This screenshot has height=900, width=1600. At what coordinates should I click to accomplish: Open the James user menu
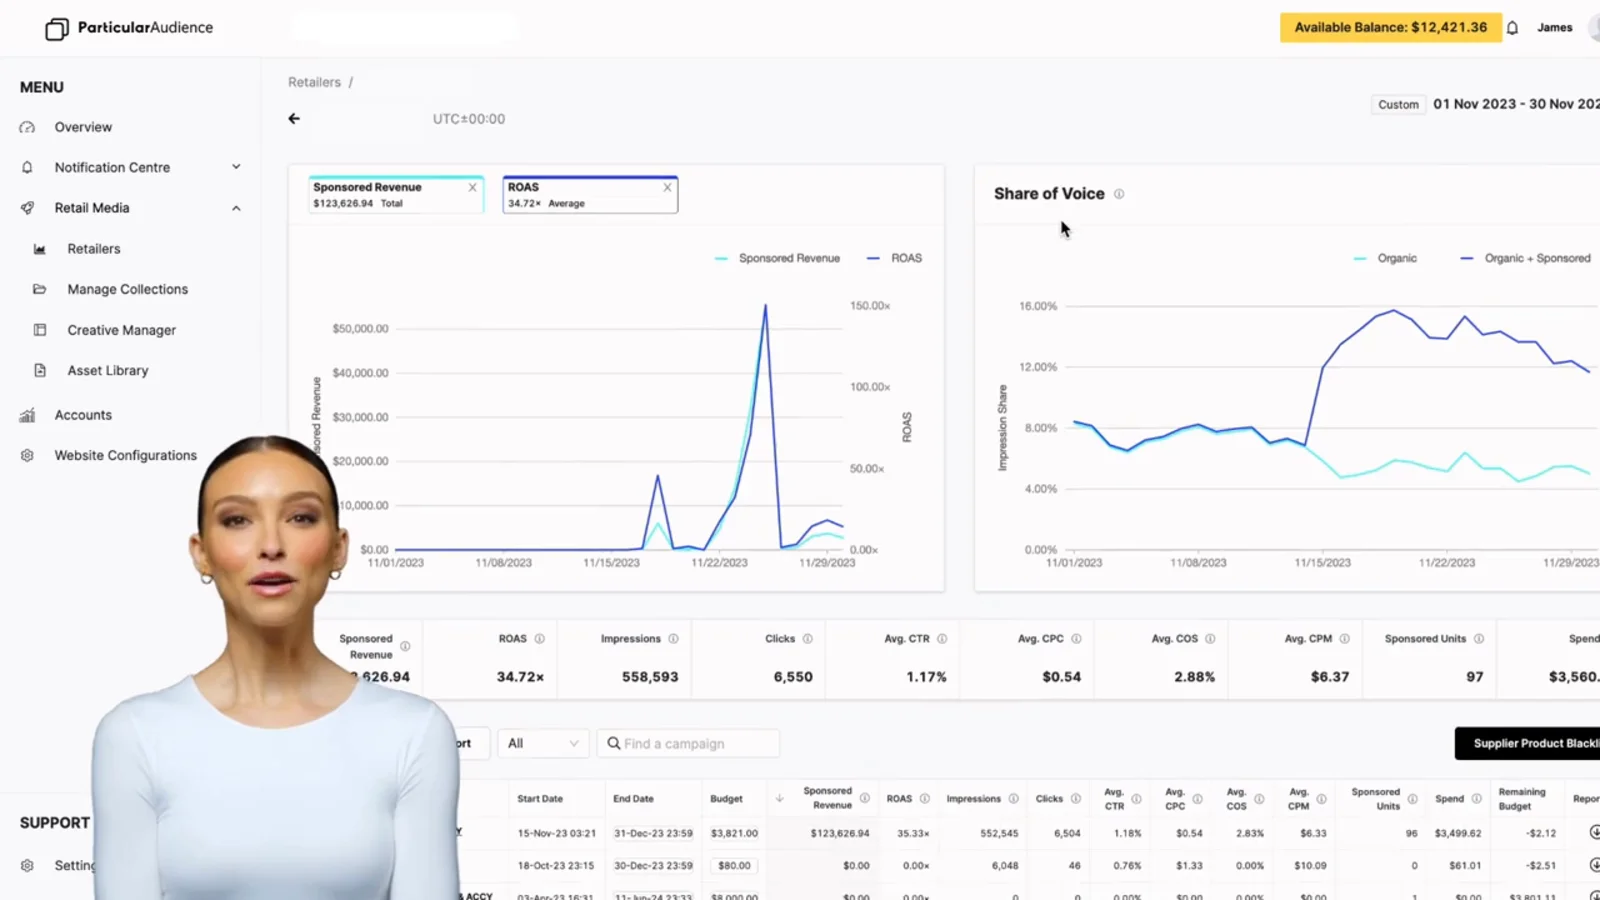[x=1555, y=28]
